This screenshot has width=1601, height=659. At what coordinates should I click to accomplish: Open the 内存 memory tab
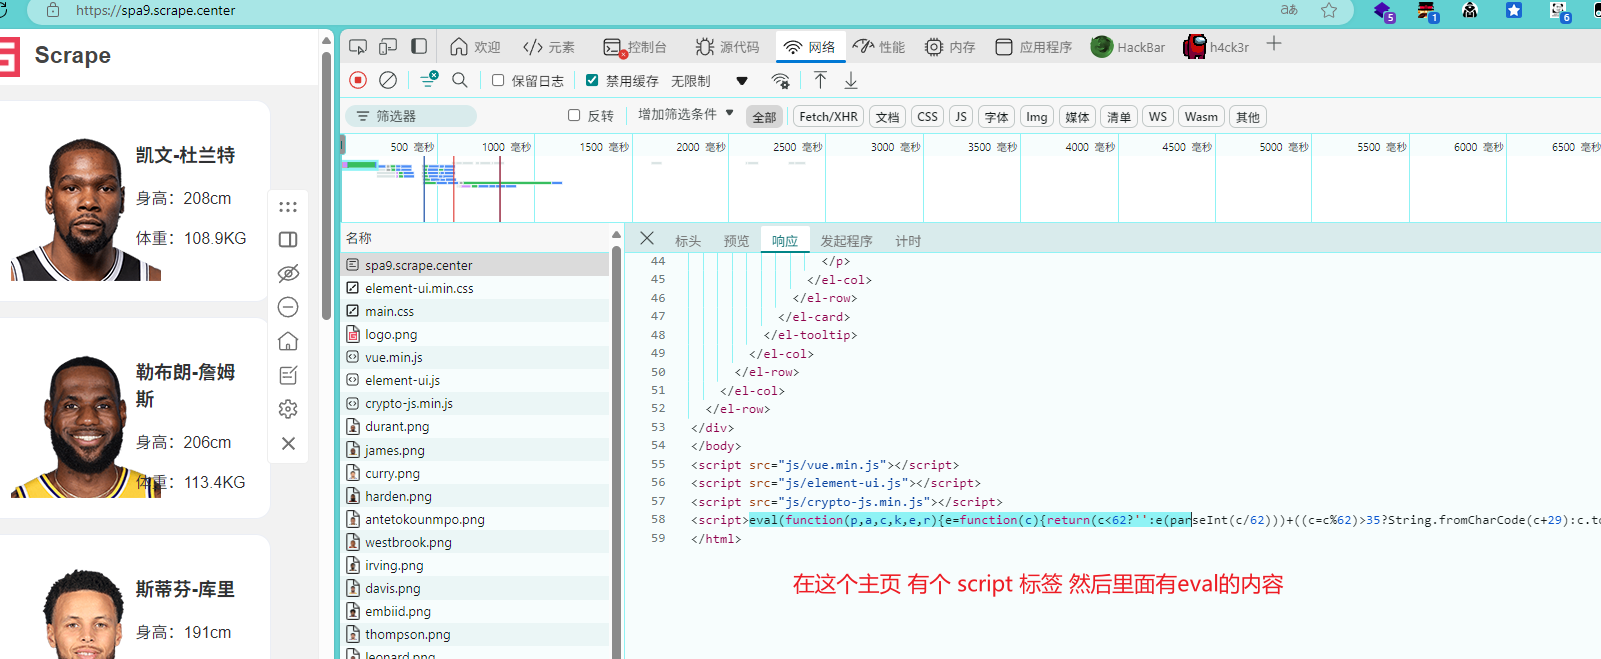click(x=950, y=47)
